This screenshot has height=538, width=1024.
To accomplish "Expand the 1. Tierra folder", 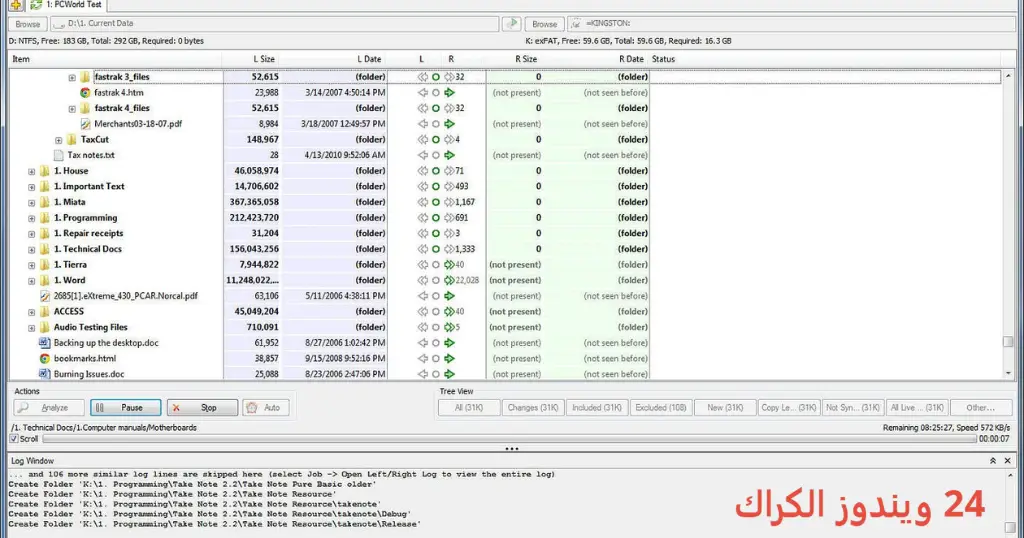I will [31, 266].
